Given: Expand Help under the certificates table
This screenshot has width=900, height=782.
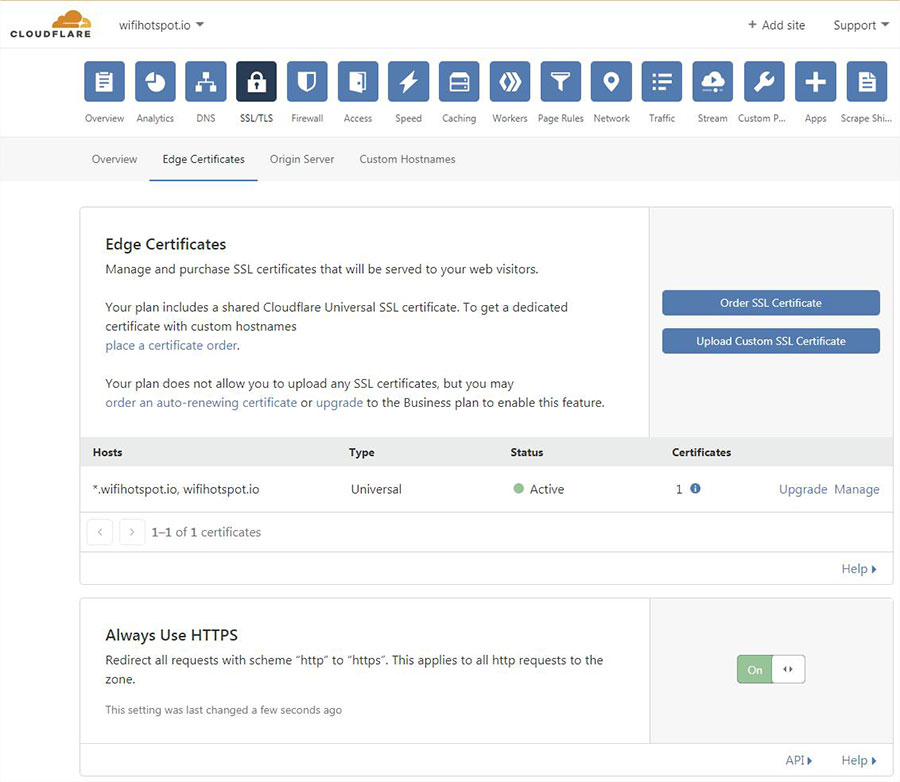Looking at the screenshot, I should [858, 569].
